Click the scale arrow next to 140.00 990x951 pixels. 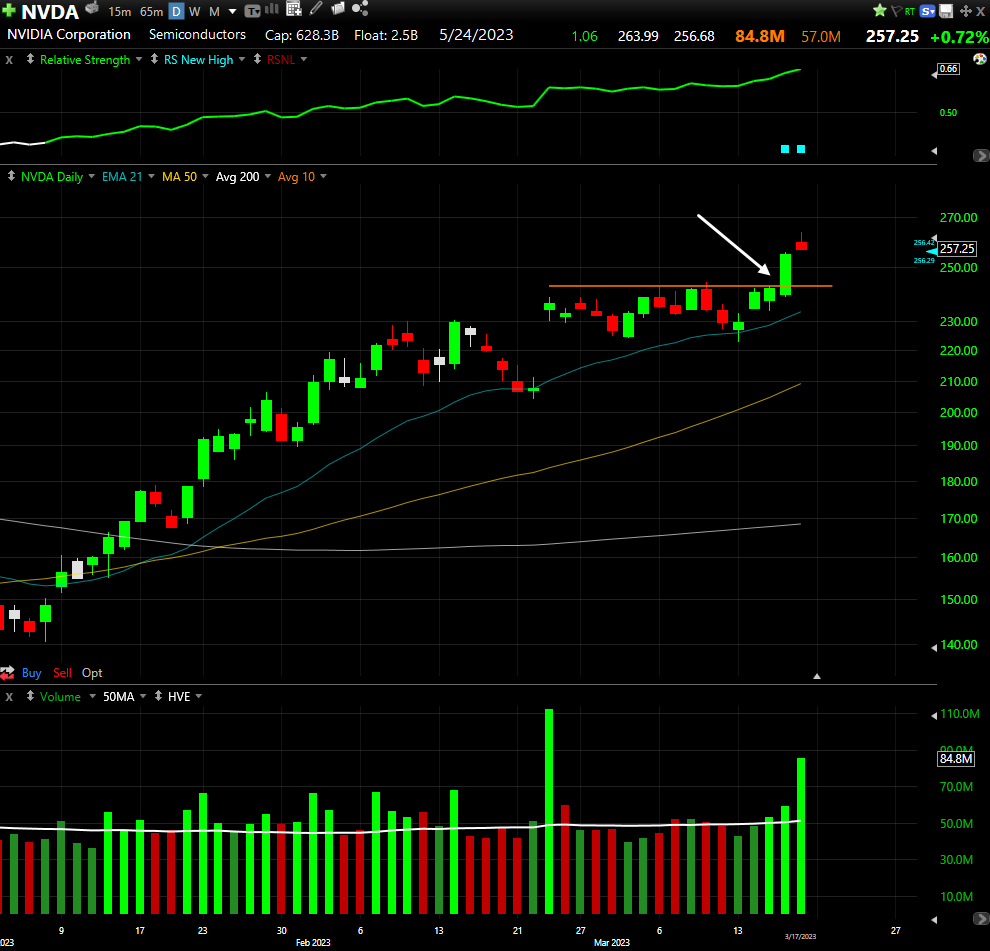pos(934,647)
